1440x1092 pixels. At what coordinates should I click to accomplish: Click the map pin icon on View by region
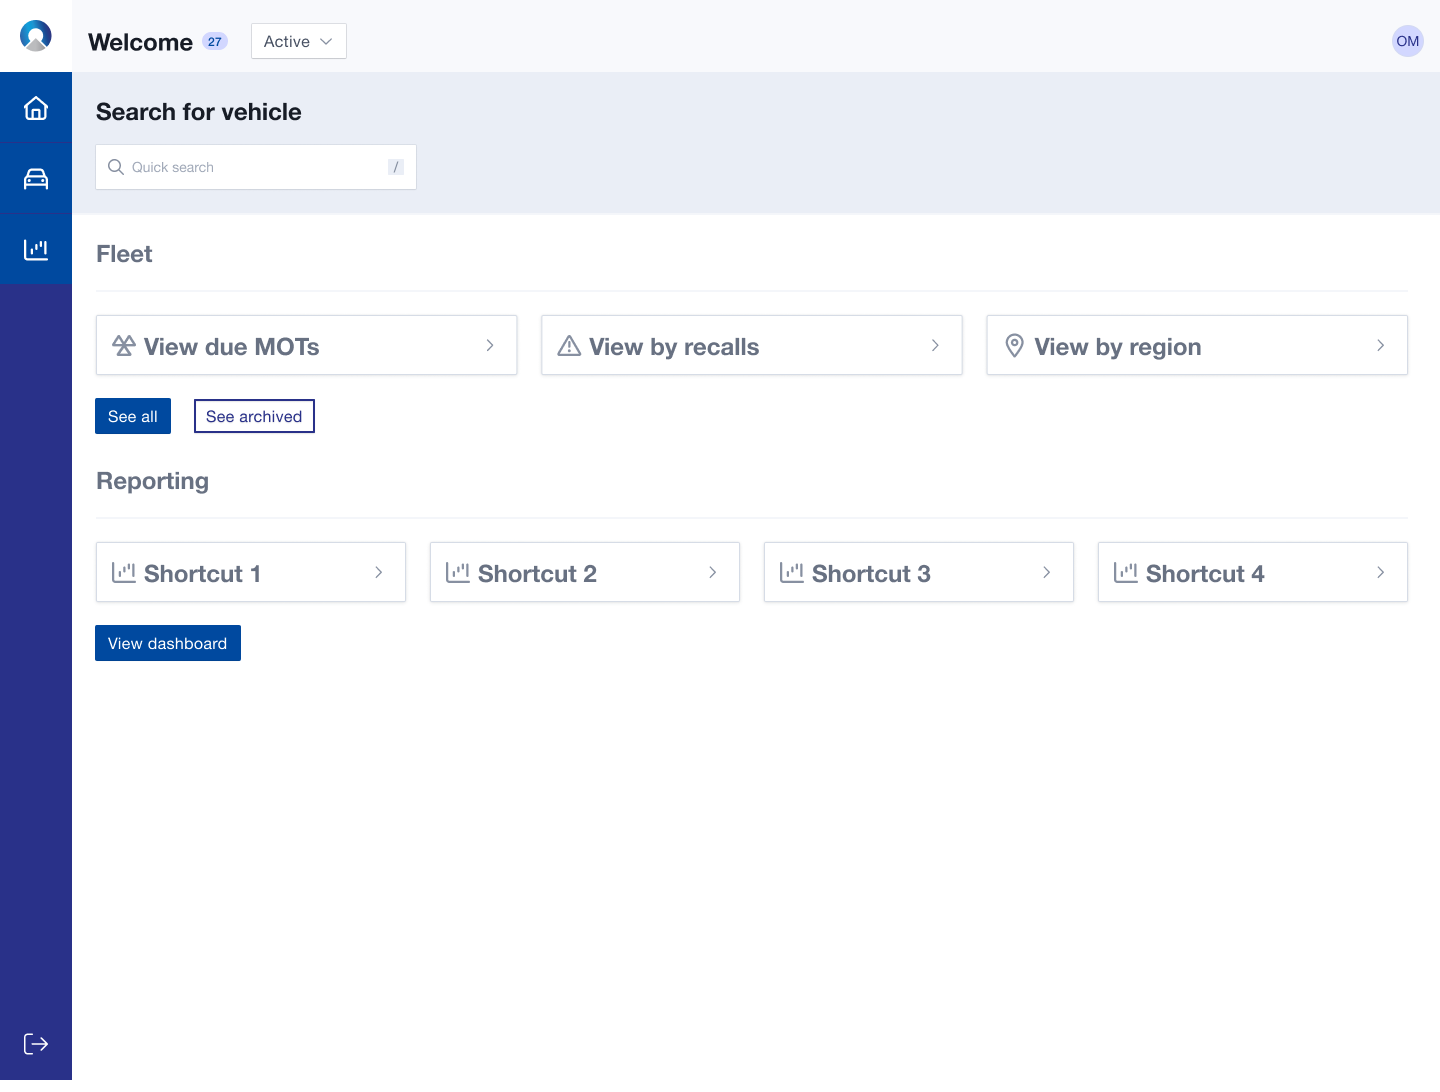[1014, 345]
